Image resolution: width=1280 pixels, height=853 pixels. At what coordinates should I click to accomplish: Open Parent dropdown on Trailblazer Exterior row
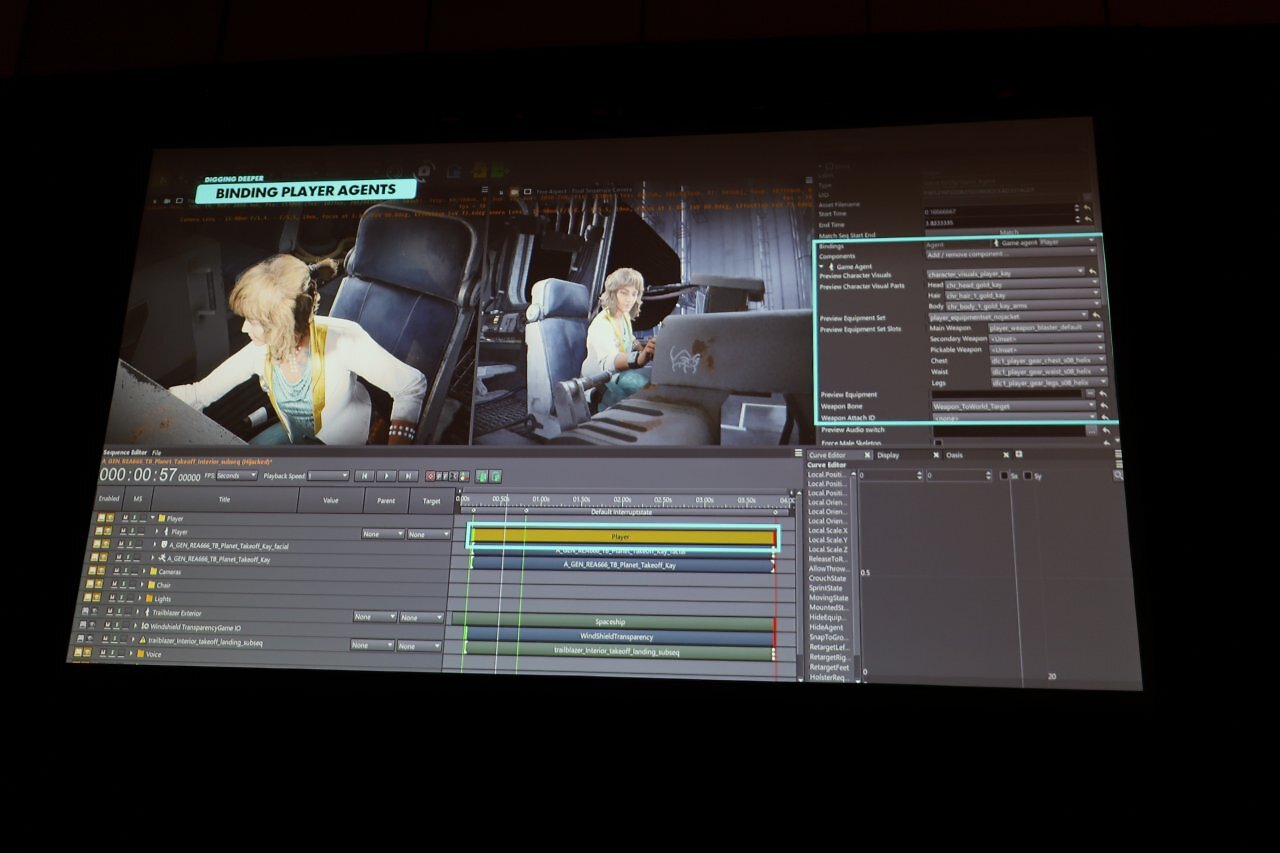[374, 617]
